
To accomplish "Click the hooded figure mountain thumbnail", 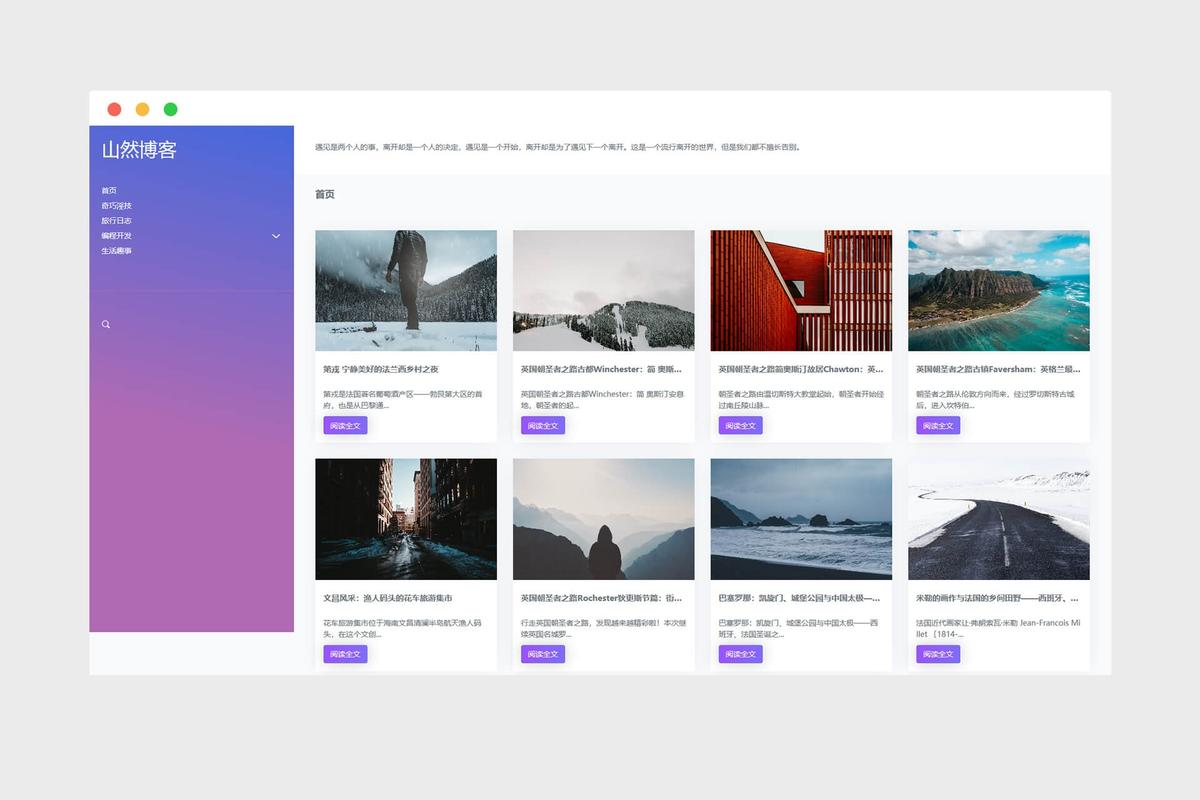I will pyautogui.click(x=603, y=519).
